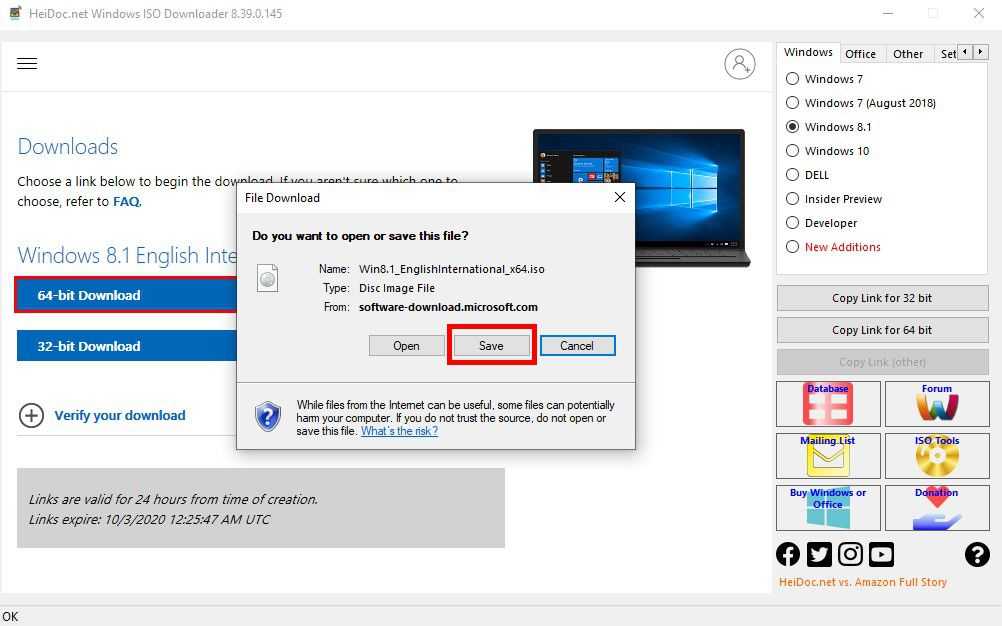This screenshot has width=1002, height=626.
Task: Click the help question mark icon
Action: [x=977, y=554]
